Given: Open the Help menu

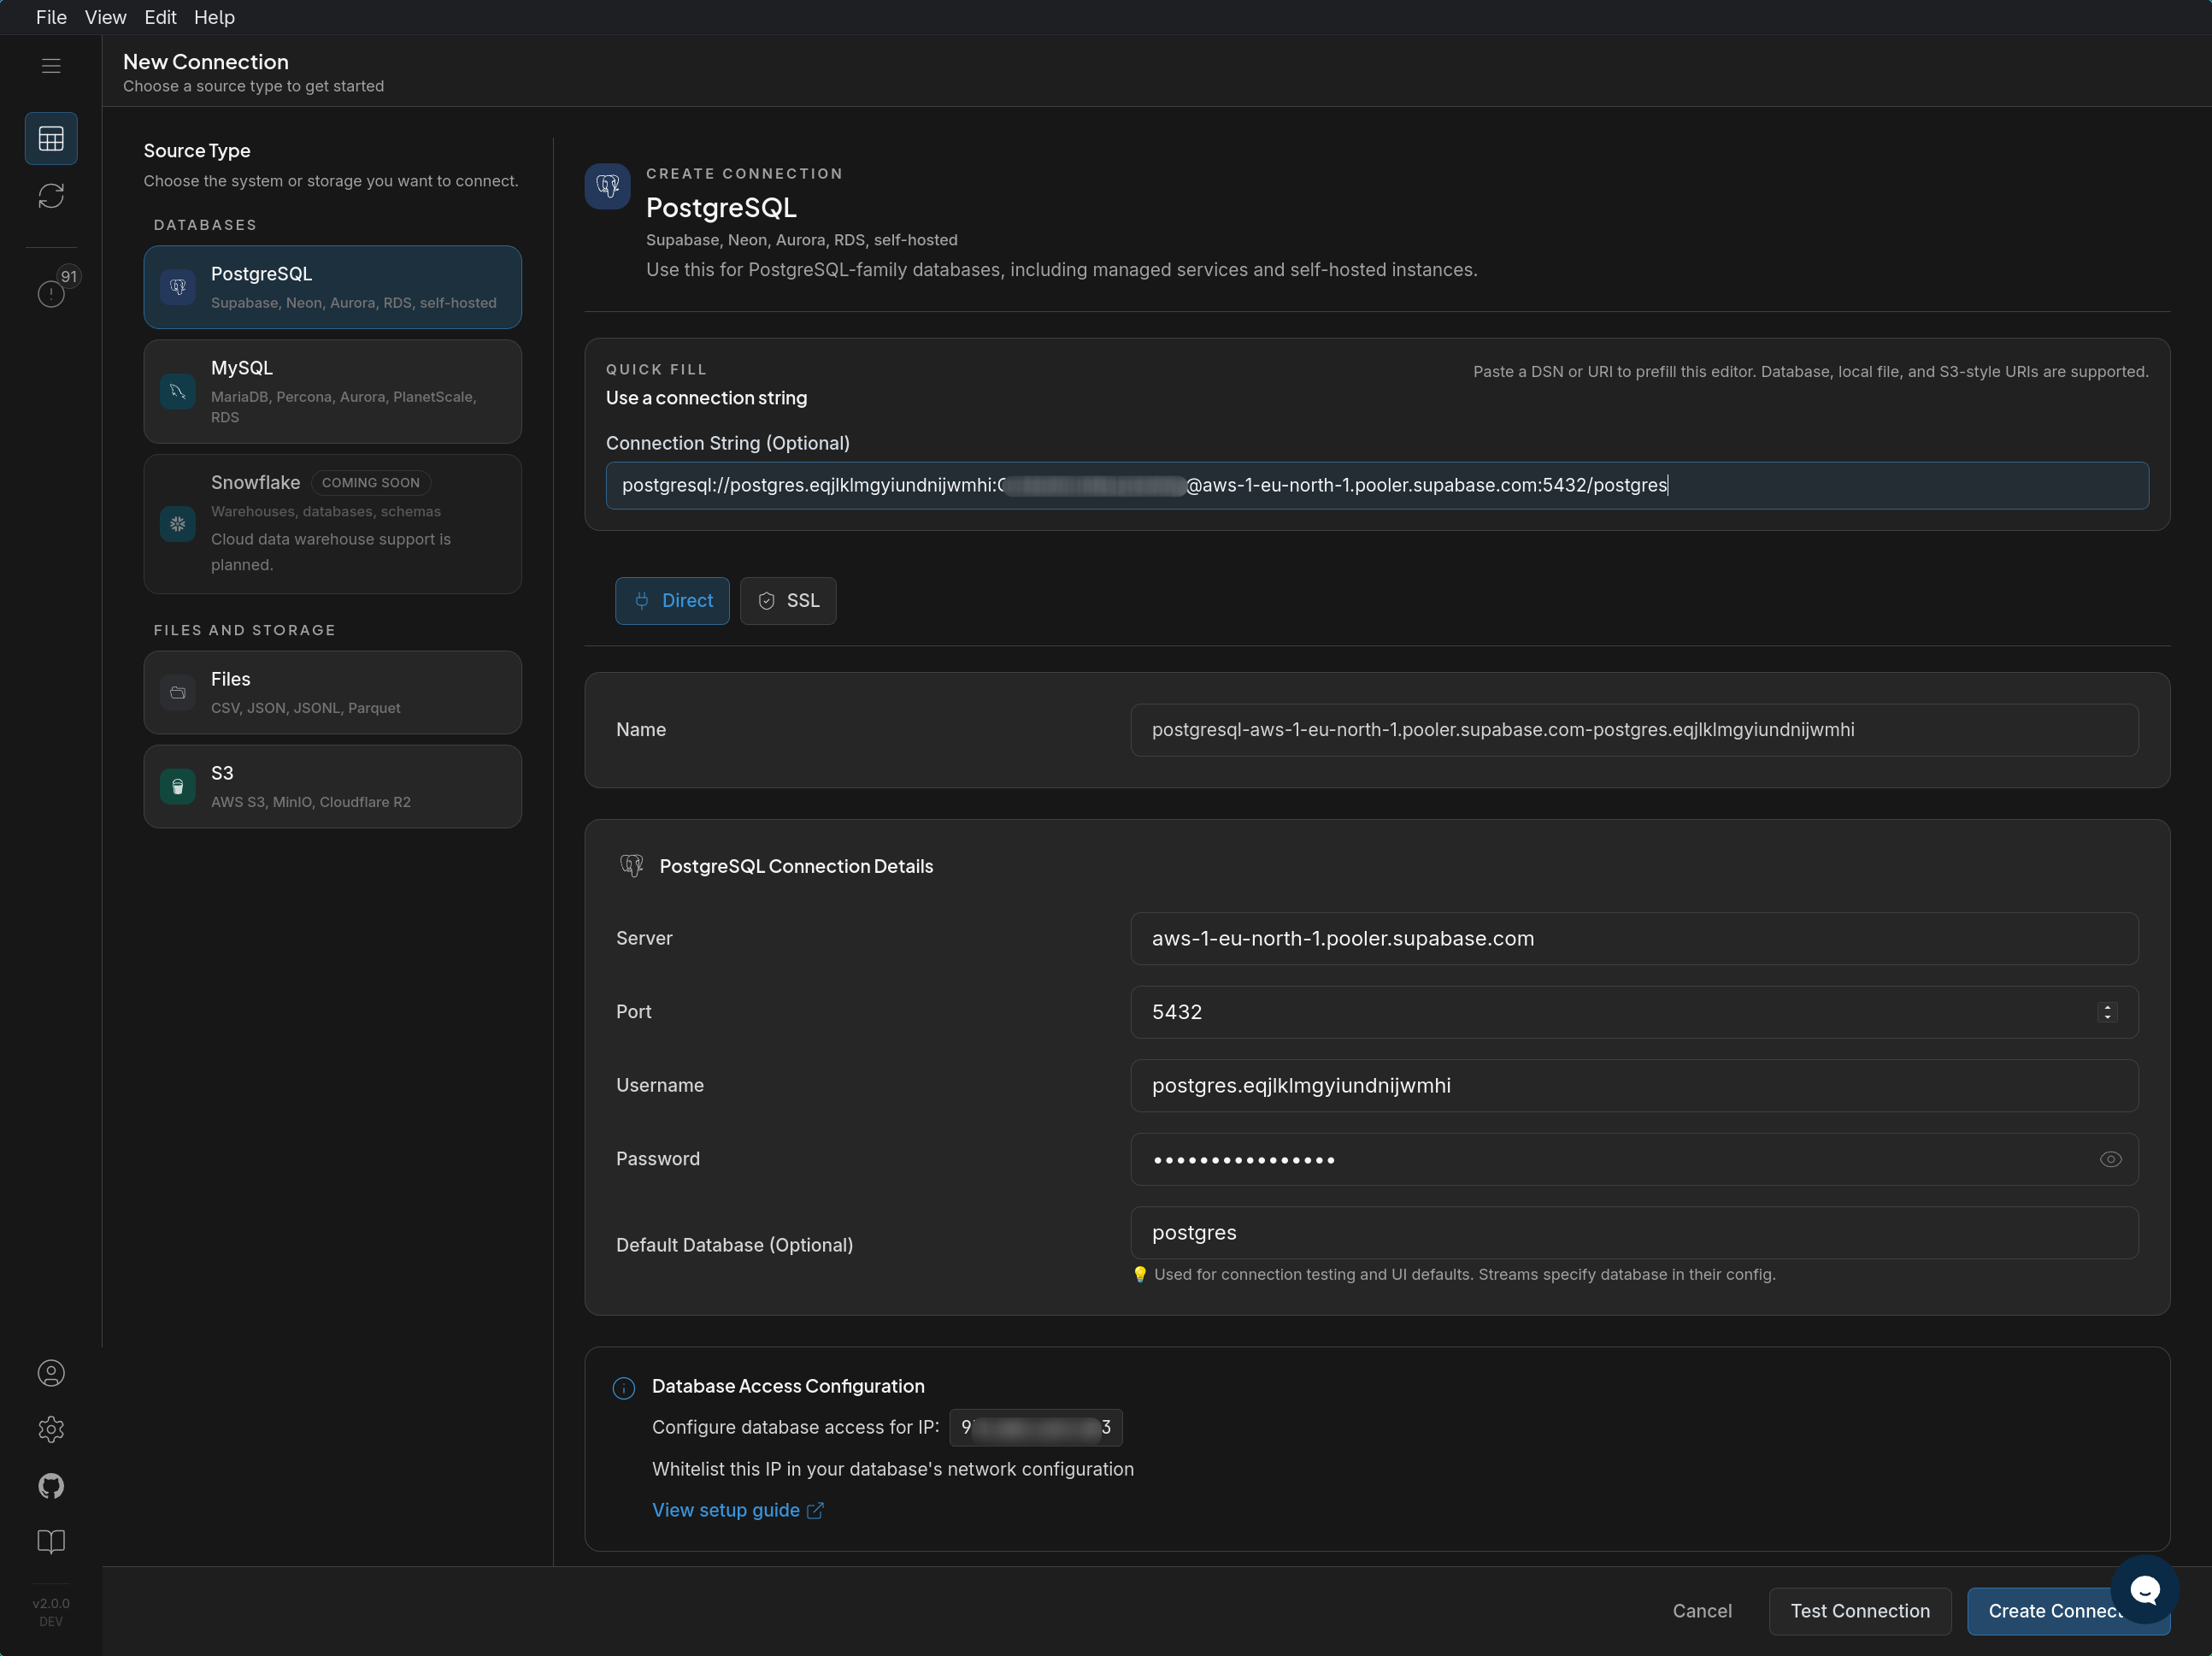Looking at the screenshot, I should point(214,17).
